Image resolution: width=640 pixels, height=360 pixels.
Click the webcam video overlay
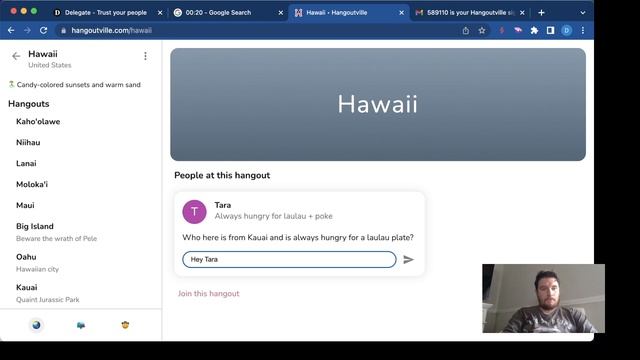[x=543, y=298]
